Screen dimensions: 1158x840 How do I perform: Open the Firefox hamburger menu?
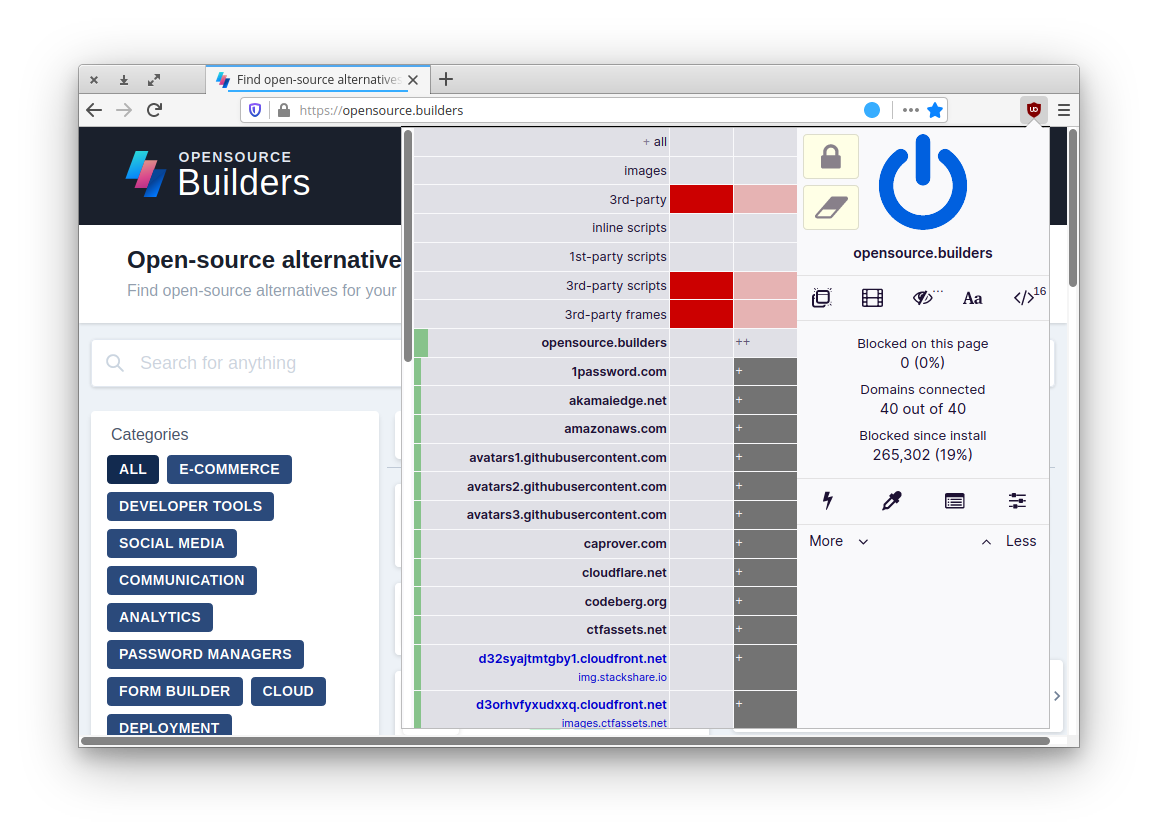click(1063, 110)
